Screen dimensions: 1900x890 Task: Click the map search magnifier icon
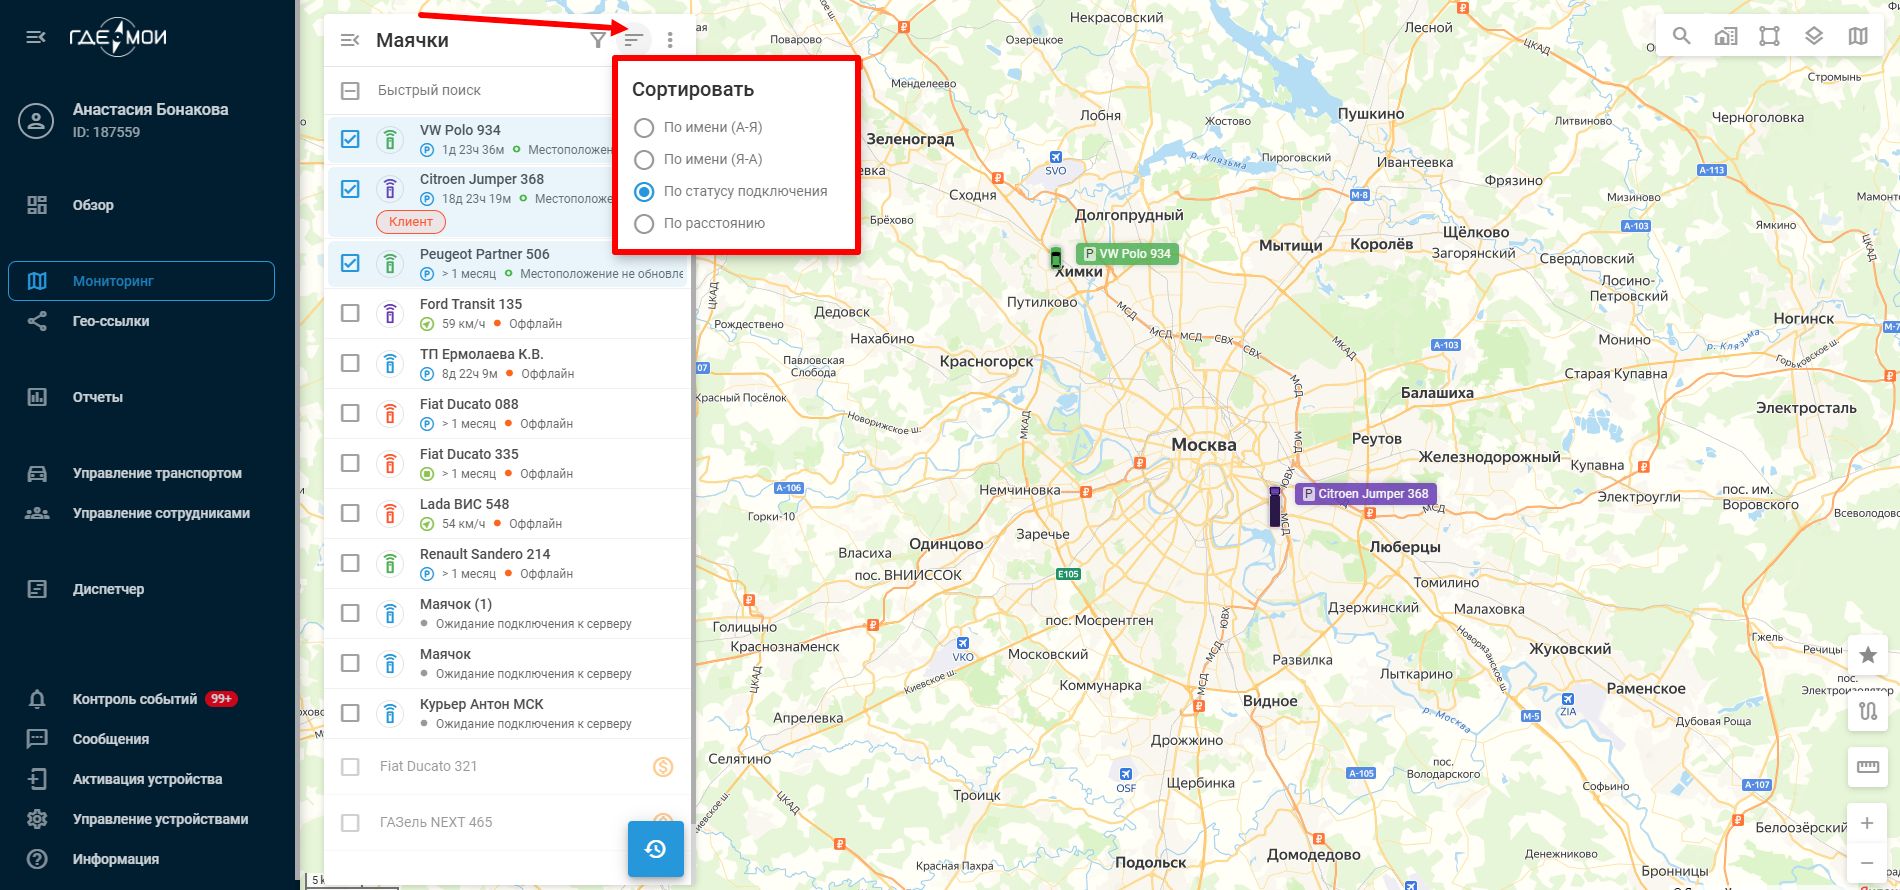[x=1682, y=37]
